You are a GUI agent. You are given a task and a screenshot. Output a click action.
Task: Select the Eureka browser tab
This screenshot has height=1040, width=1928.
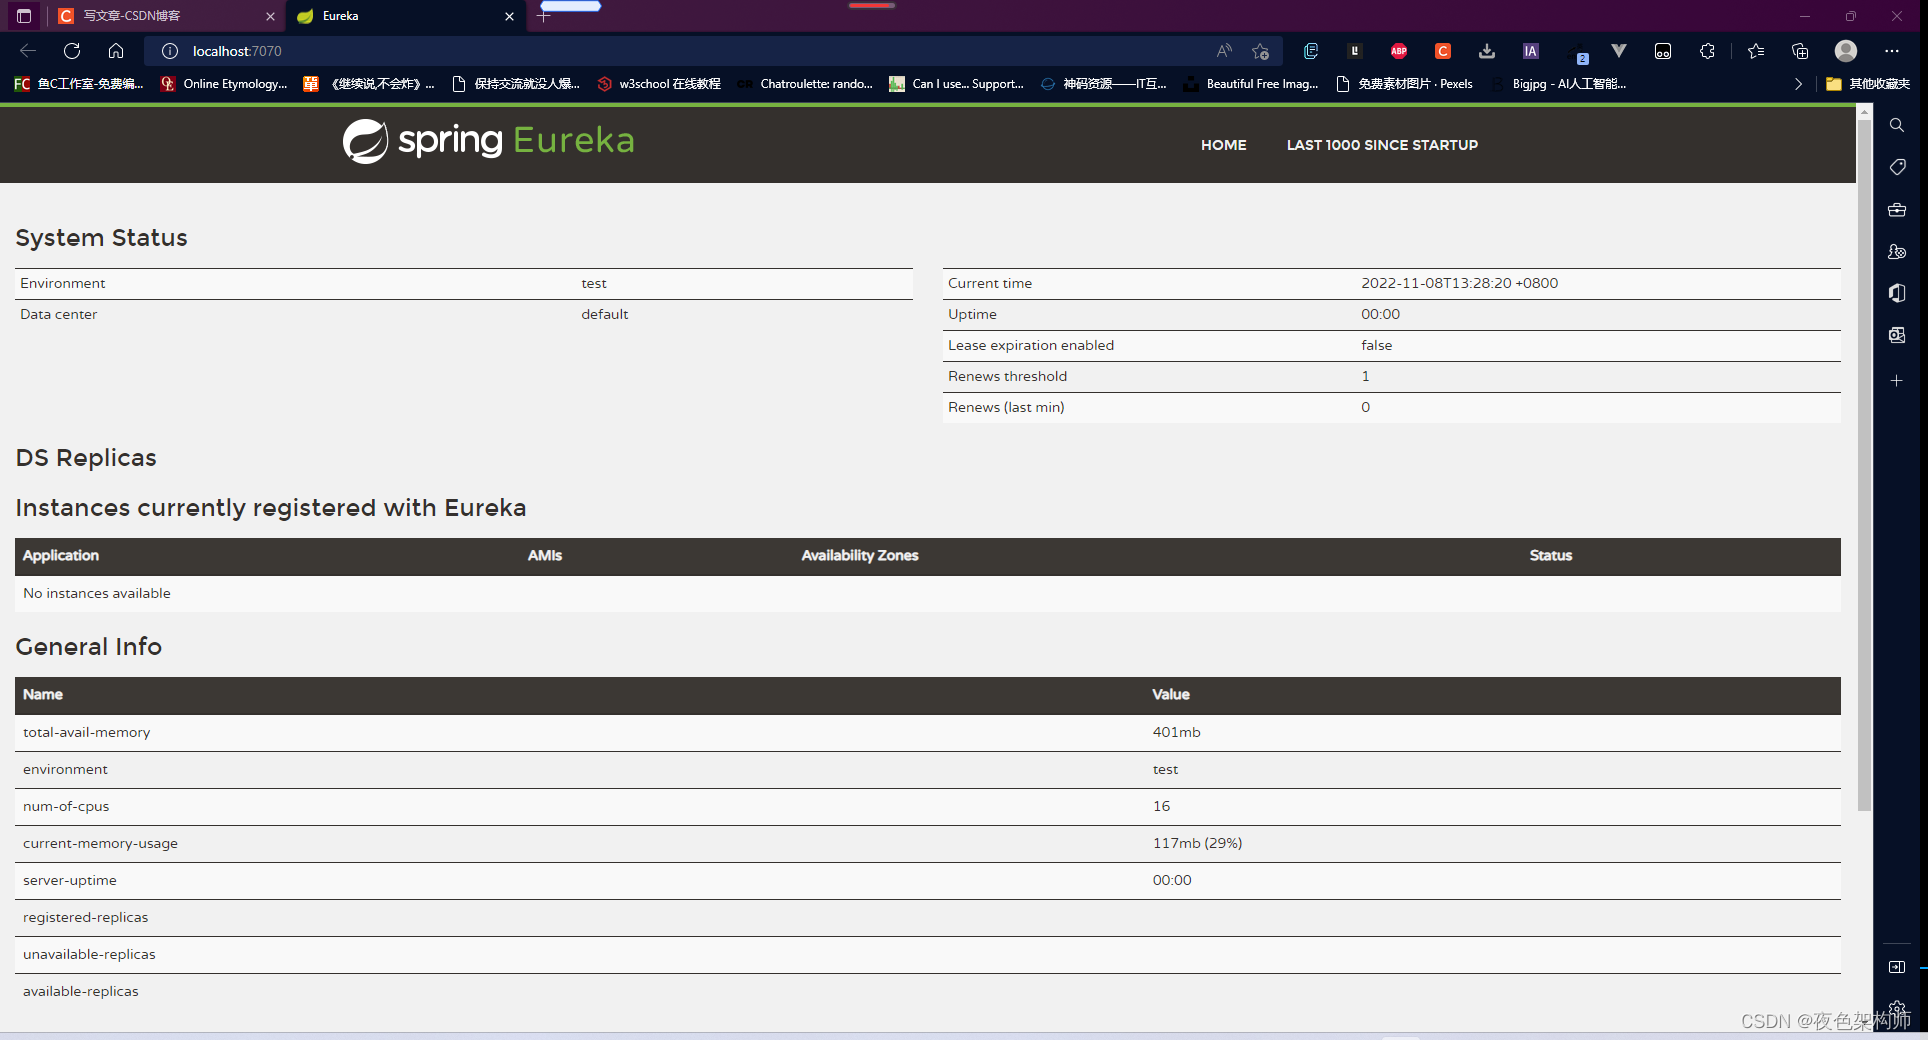[x=406, y=16]
